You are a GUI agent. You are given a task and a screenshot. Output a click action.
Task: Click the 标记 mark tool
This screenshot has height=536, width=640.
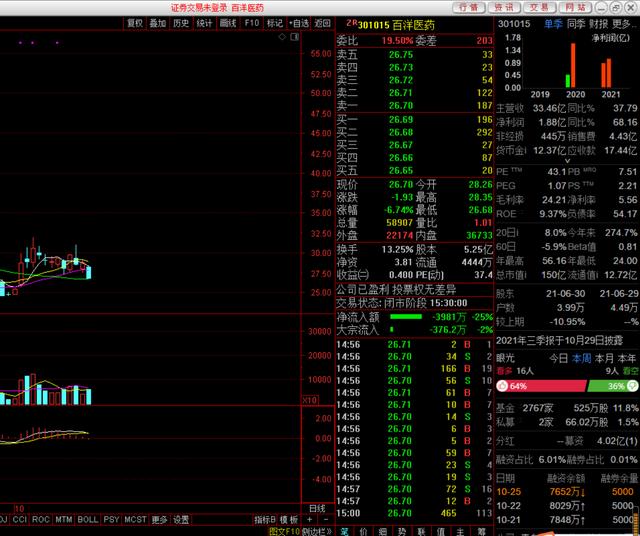(x=275, y=22)
